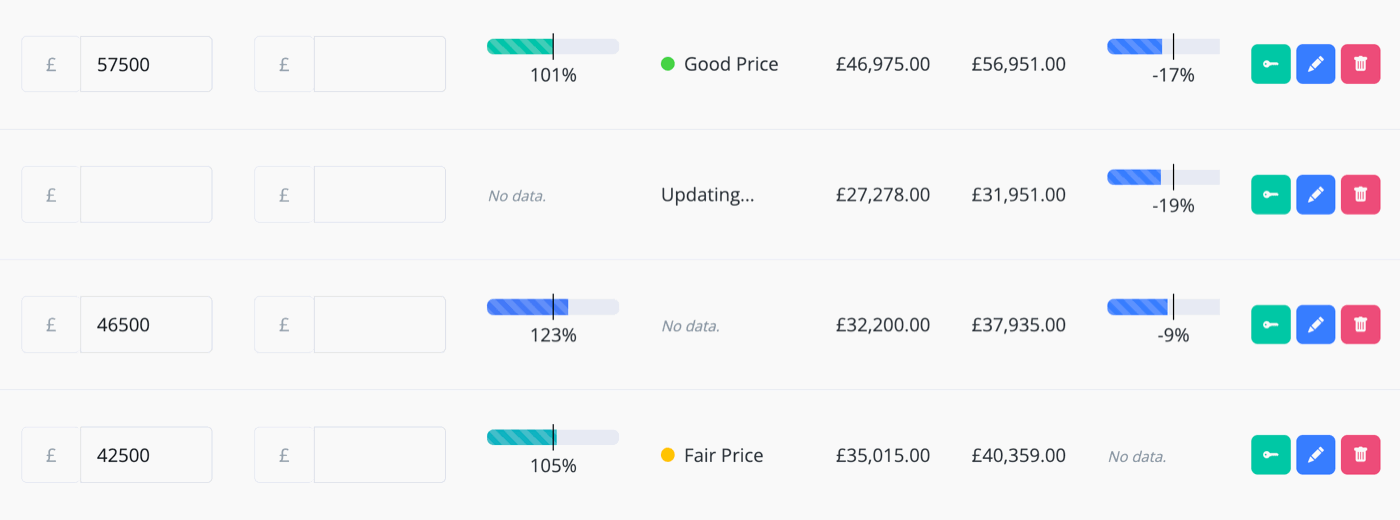Click the 101% progress bar

click(553, 46)
